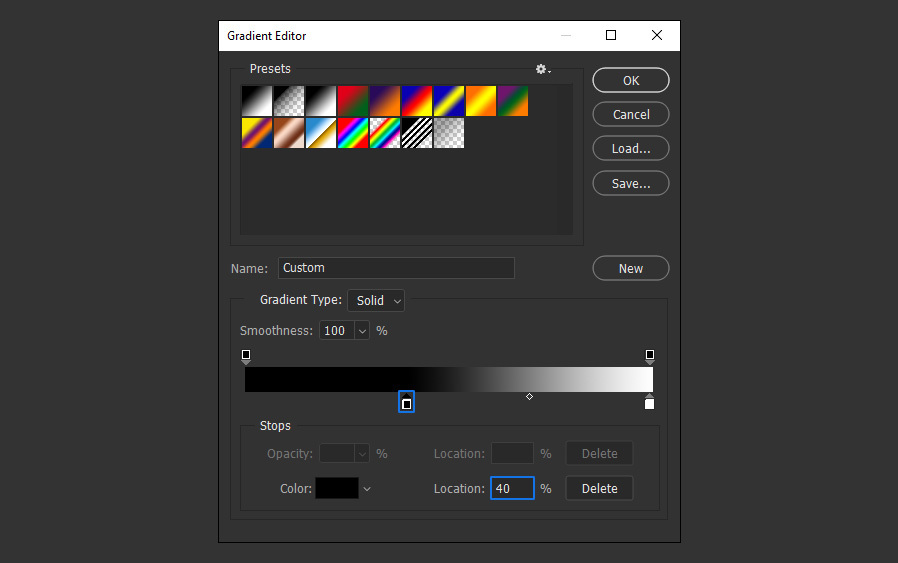Select the Chrome gradient preset
The image size is (898, 563).
321,133
